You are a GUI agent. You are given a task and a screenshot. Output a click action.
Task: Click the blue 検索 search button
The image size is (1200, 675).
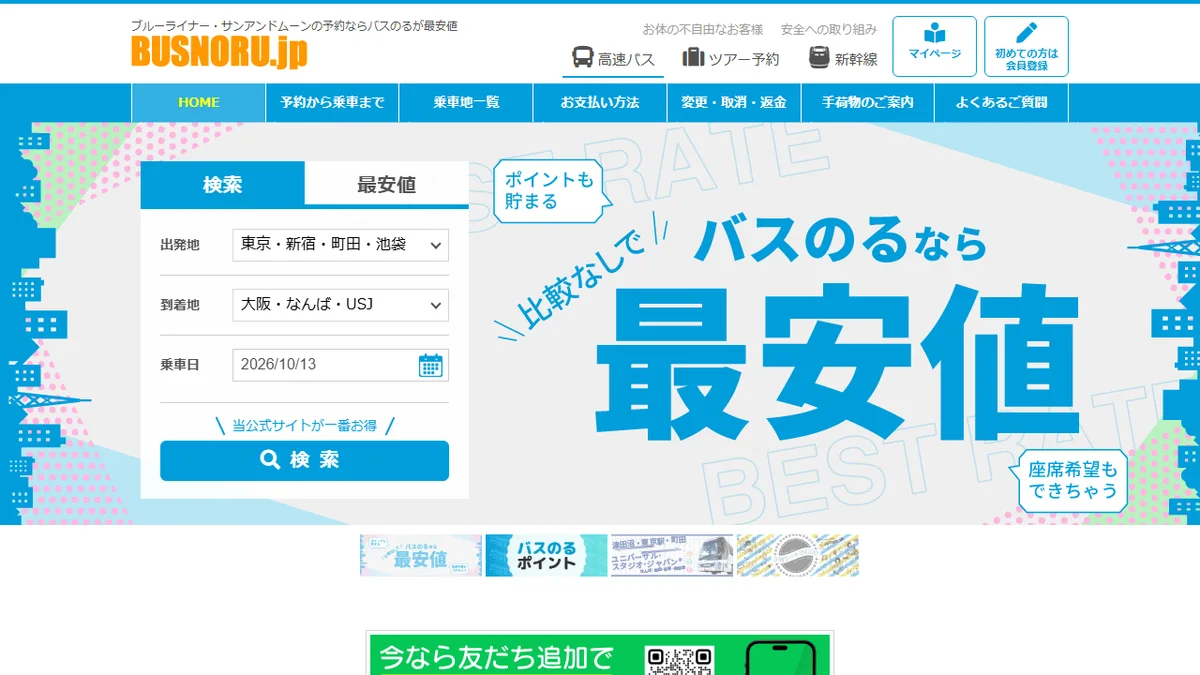click(304, 460)
